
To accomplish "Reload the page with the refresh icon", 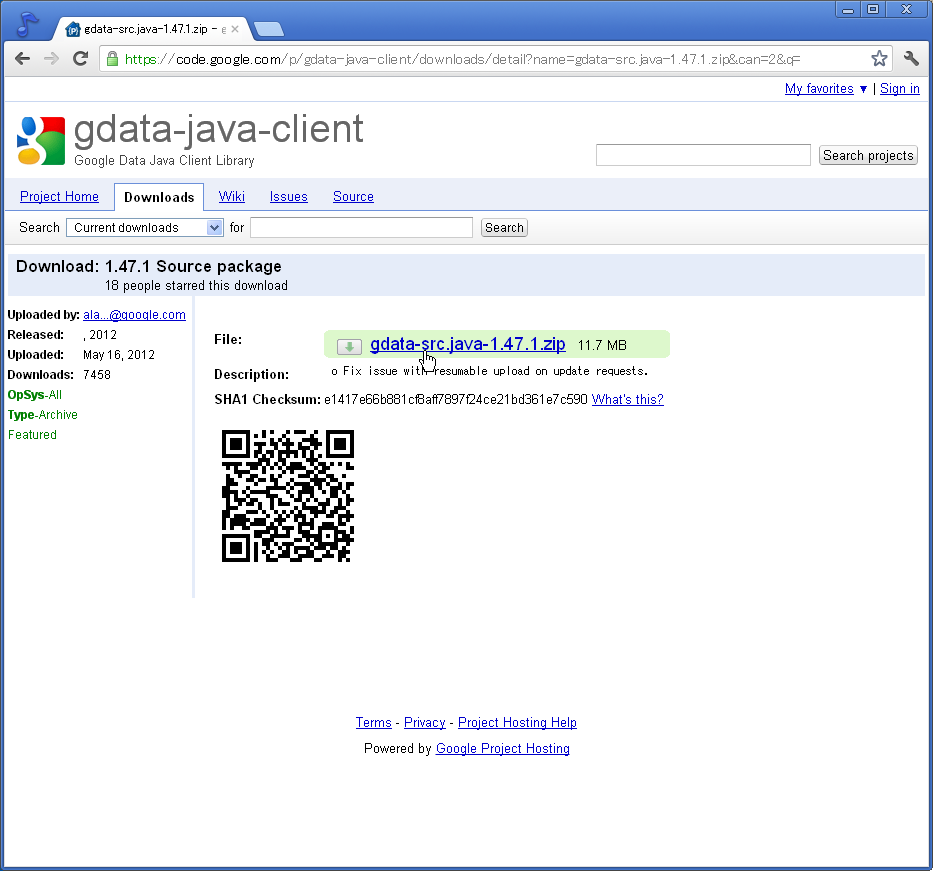I will pyautogui.click(x=80, y=58).
